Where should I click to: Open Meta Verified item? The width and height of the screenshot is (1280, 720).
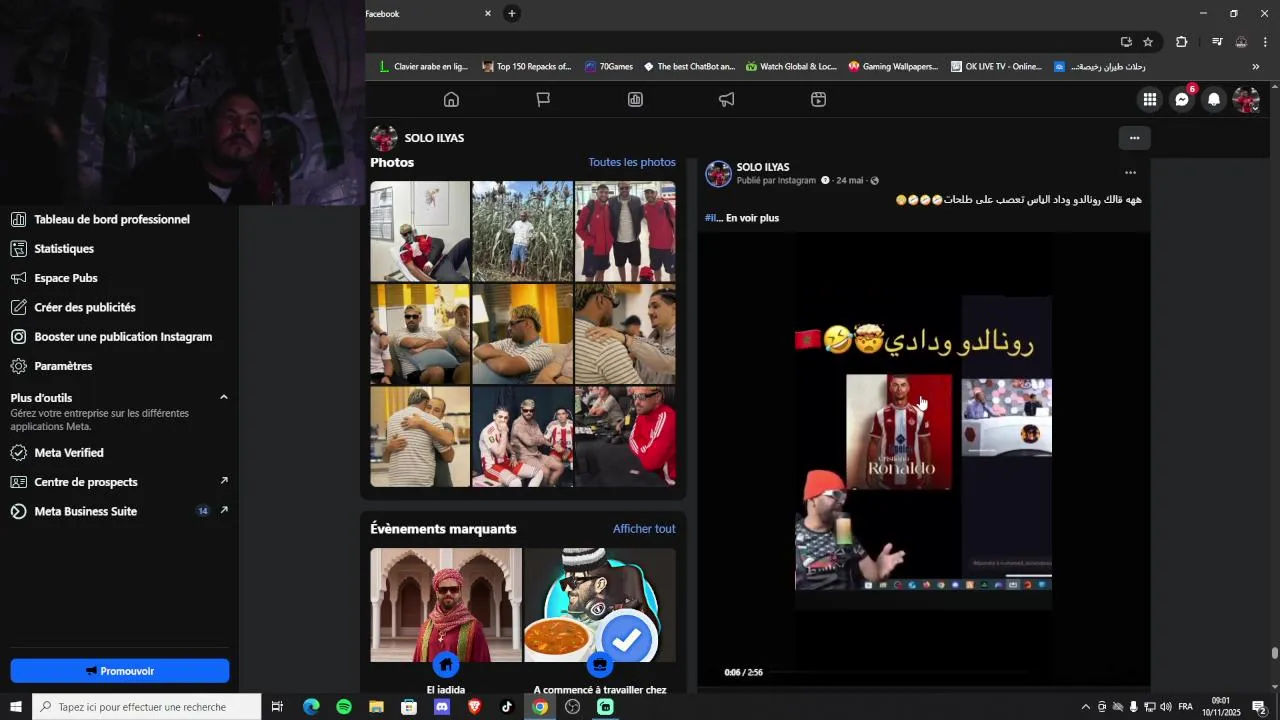point(69,453)
